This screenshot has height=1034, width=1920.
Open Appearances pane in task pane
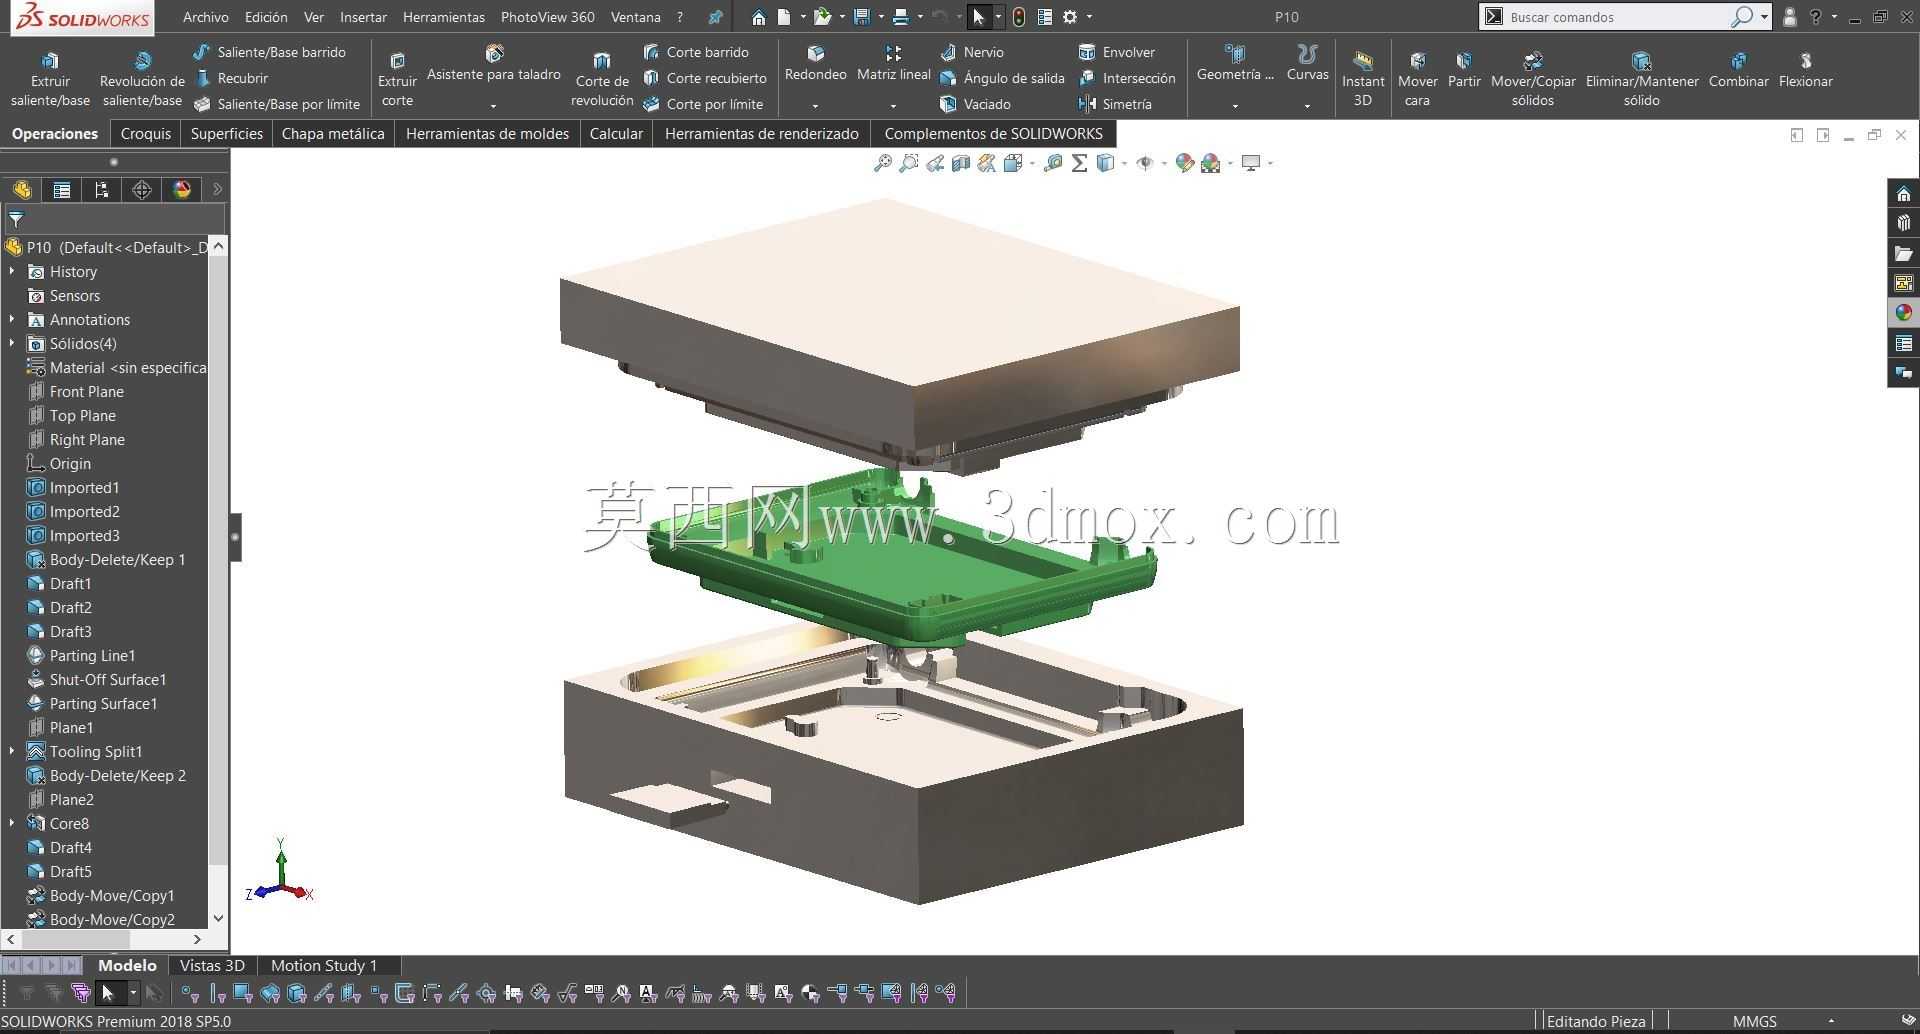tap(1903, 313)
